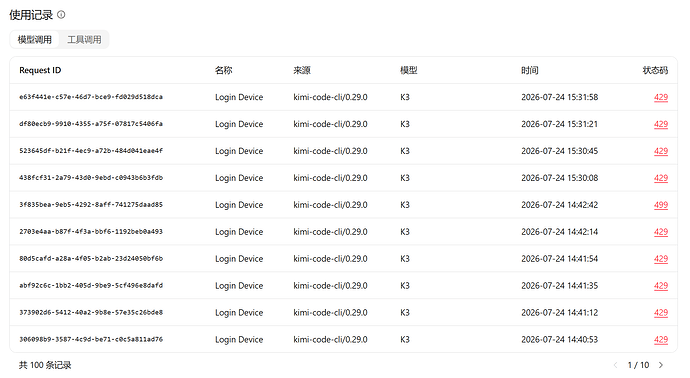Open status 429 link for 15:30:08 row
Viewport: 690px width, 378px height.
click(x=661, y=178)
